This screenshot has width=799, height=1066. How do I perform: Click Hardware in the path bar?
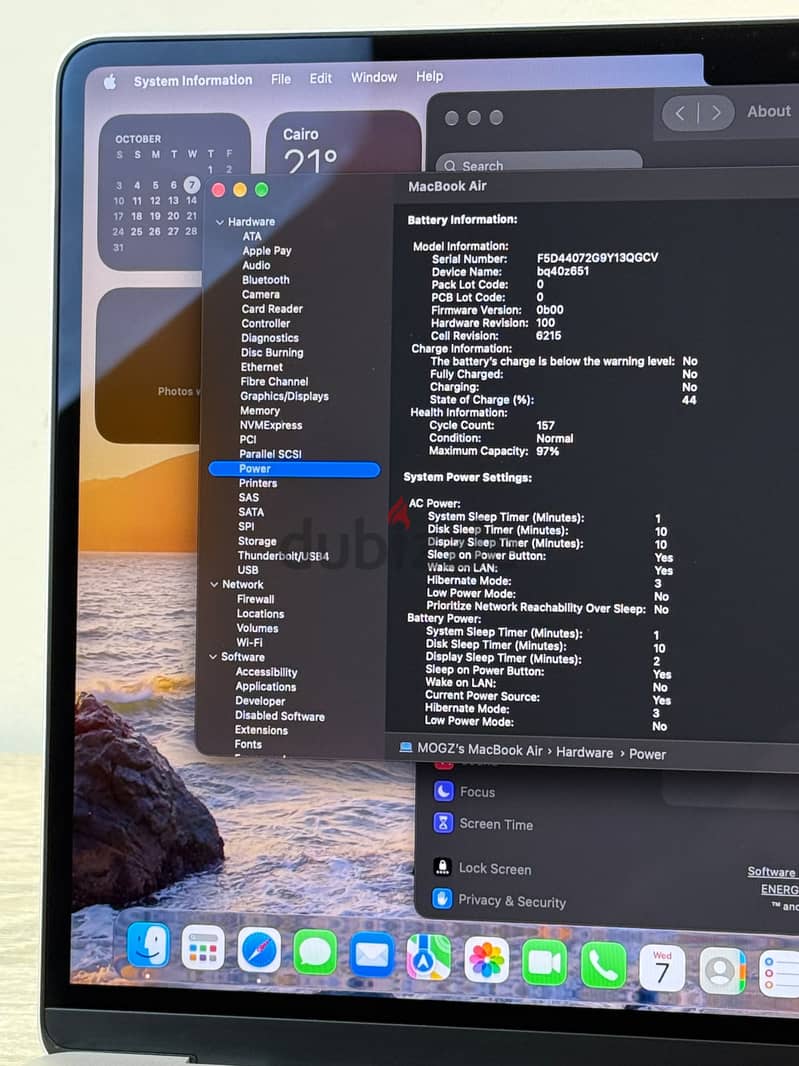[584, 752]
